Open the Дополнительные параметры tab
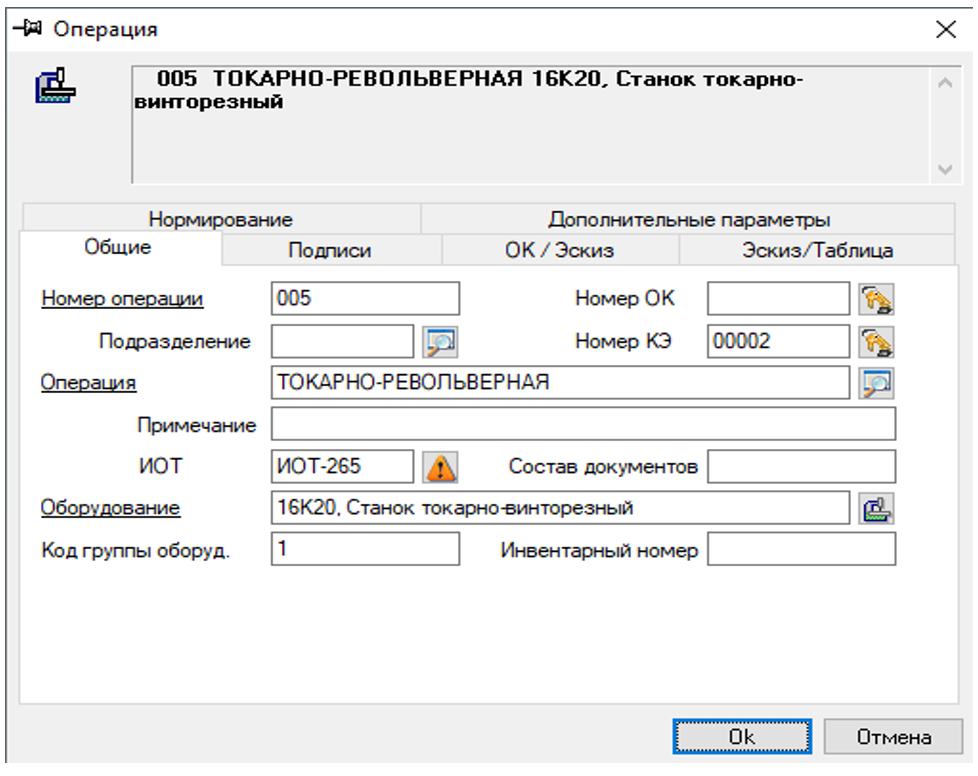The height and width of the screenshot is (776, 978). (689, 219)
